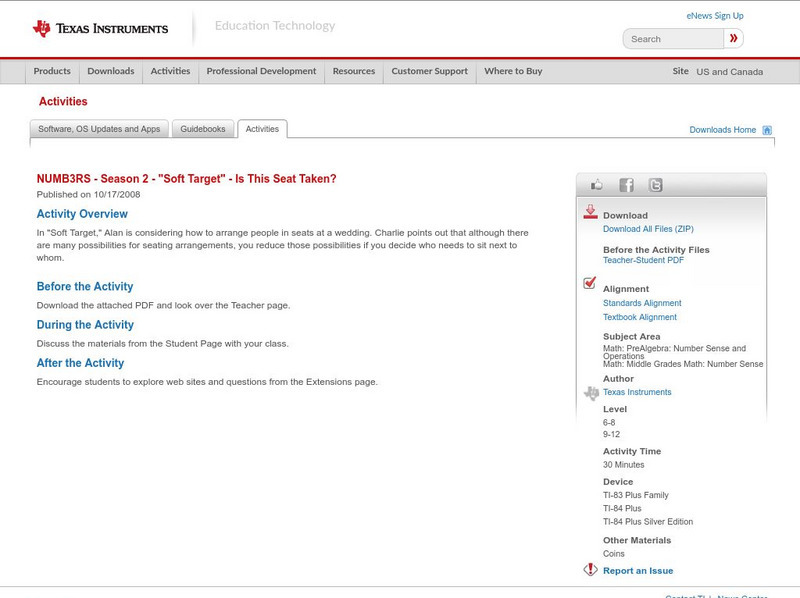Open the Customer Support menu
800x598 pixels.
click(429, 72)
